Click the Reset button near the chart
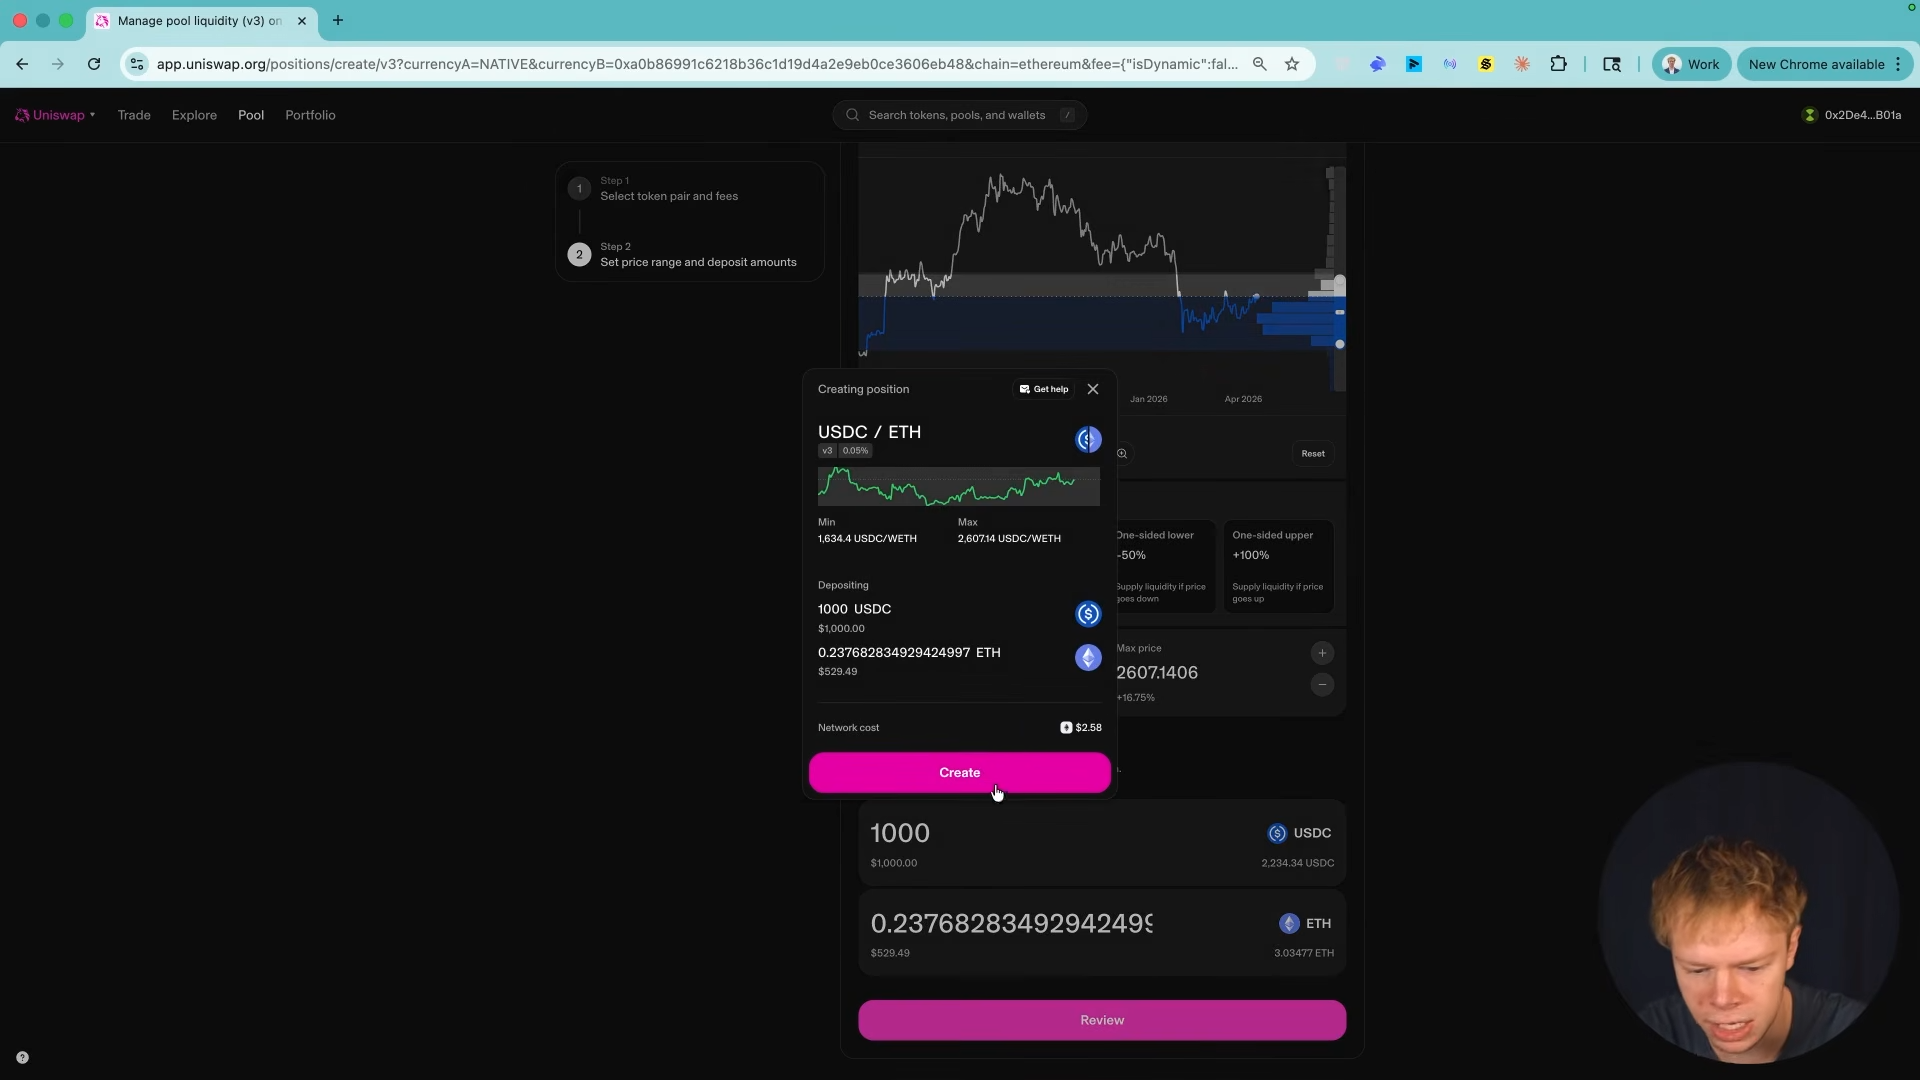 coord(1313,454)
